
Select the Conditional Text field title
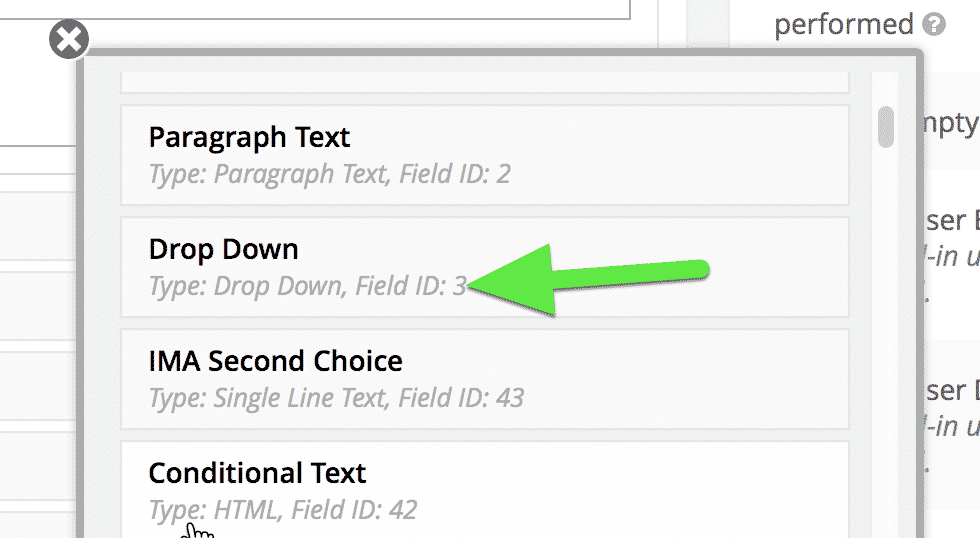(x=257, y=473)
